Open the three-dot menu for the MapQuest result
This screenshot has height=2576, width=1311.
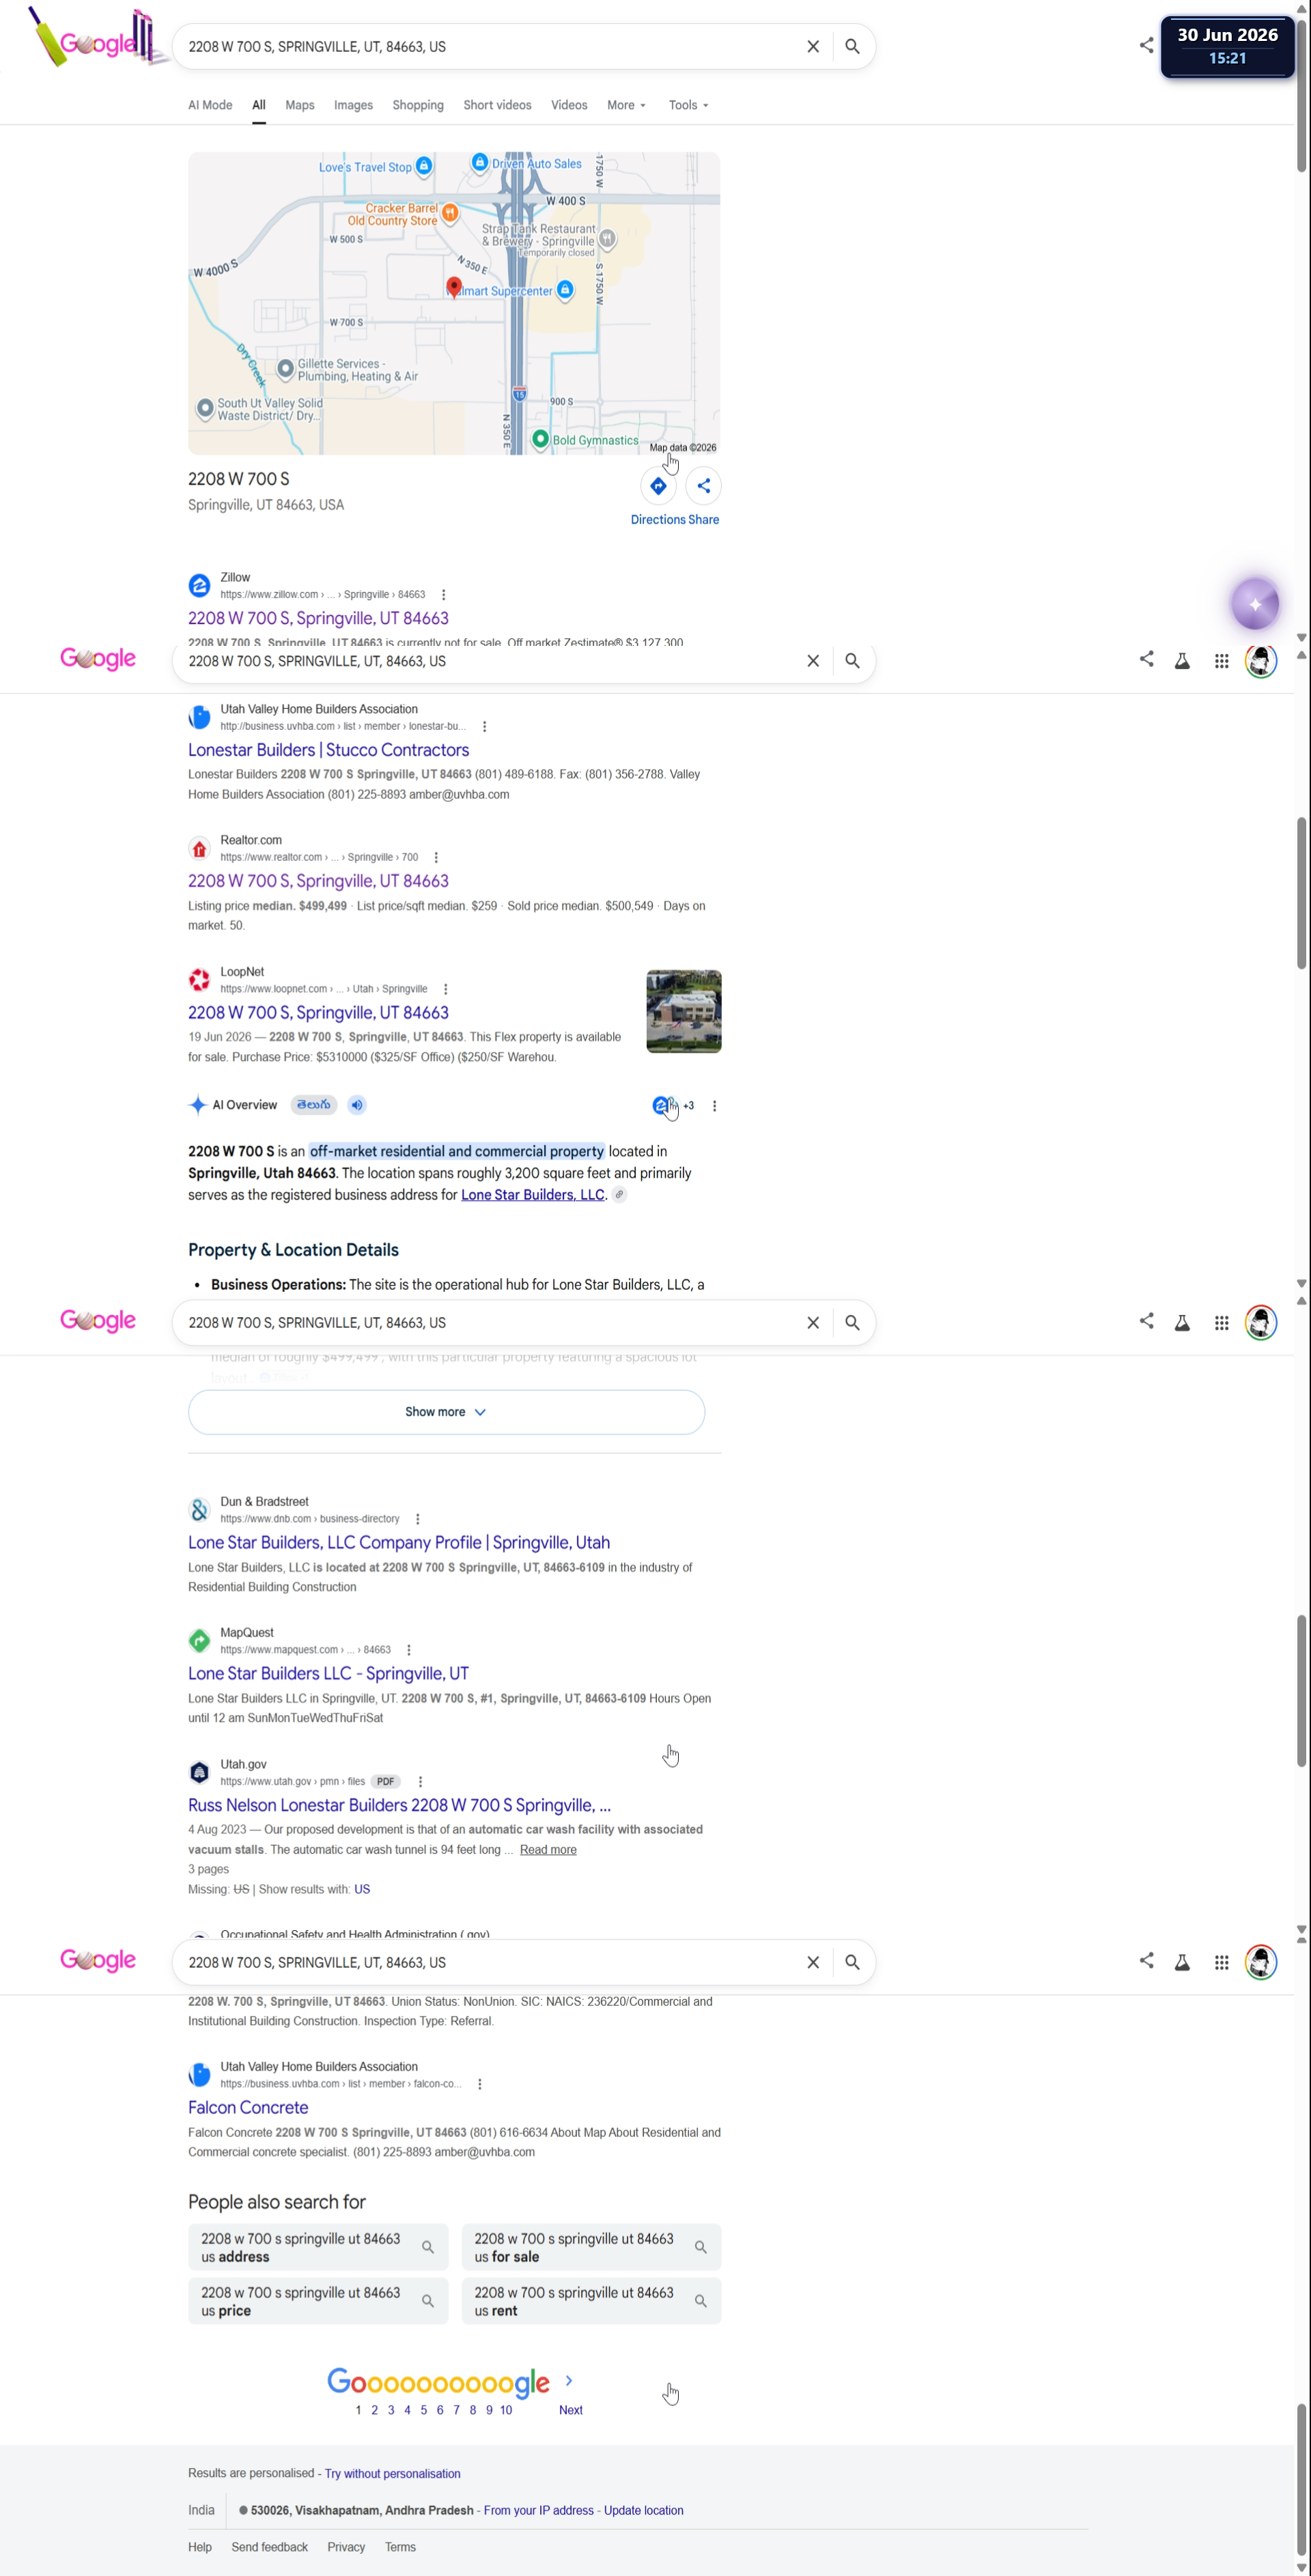(x=409, y=1650)
